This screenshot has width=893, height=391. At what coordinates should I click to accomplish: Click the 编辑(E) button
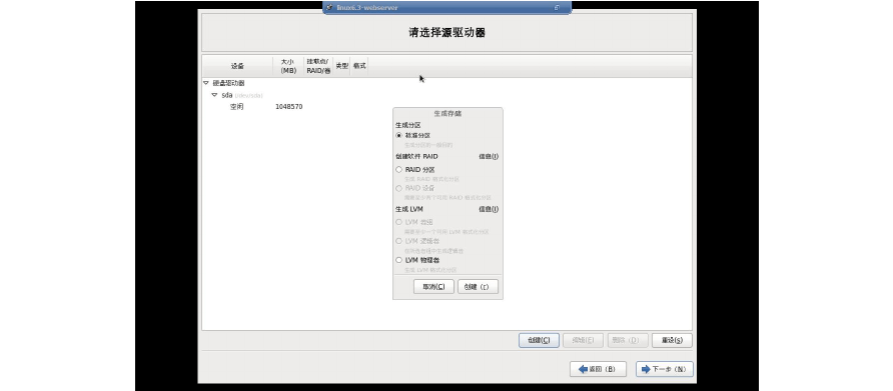[583, 340]
